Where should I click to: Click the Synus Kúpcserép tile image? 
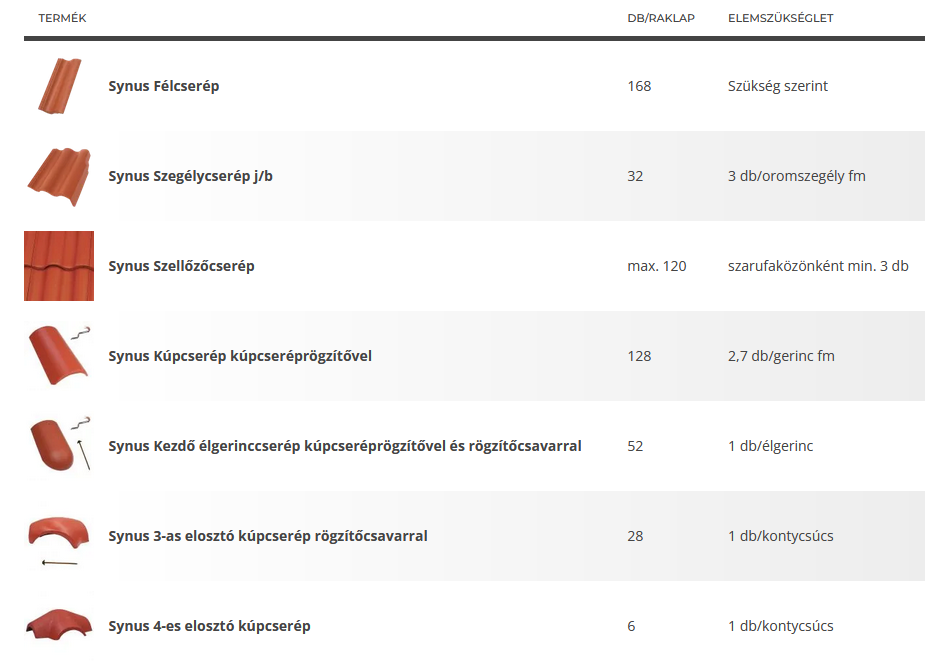59,354
